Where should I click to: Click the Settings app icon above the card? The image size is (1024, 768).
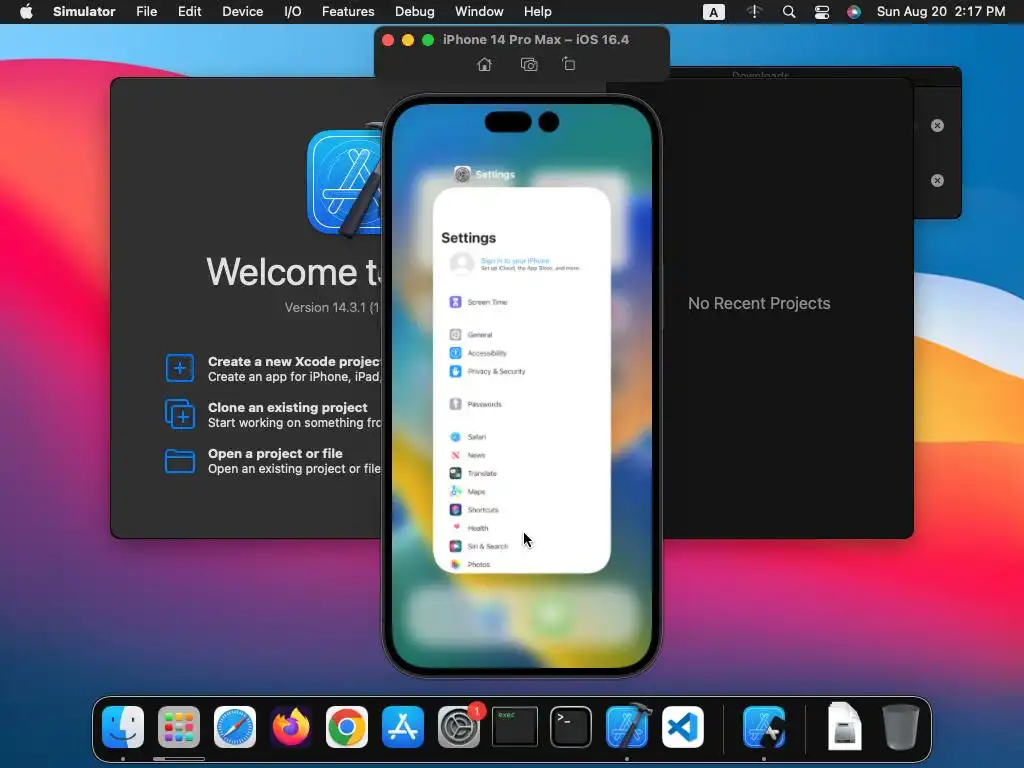pyautogui.click(x=462, y=174)
